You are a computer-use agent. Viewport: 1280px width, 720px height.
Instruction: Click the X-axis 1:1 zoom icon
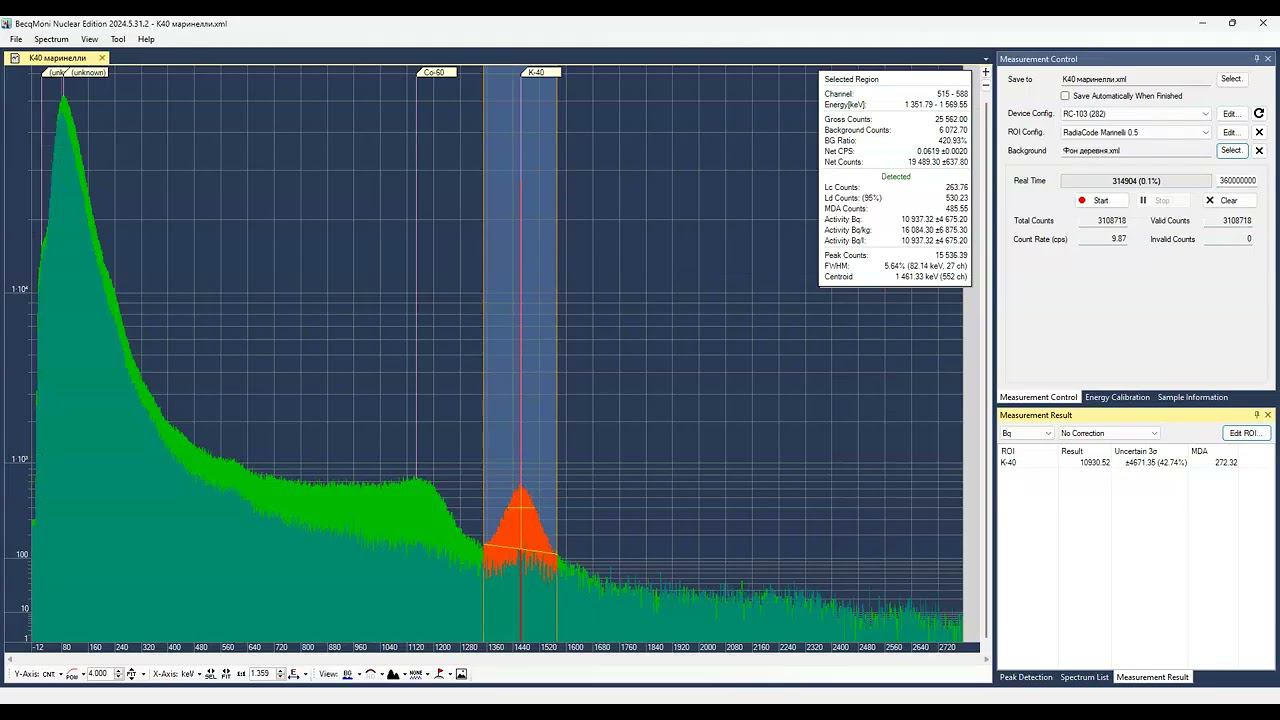(x=240, y=674)
